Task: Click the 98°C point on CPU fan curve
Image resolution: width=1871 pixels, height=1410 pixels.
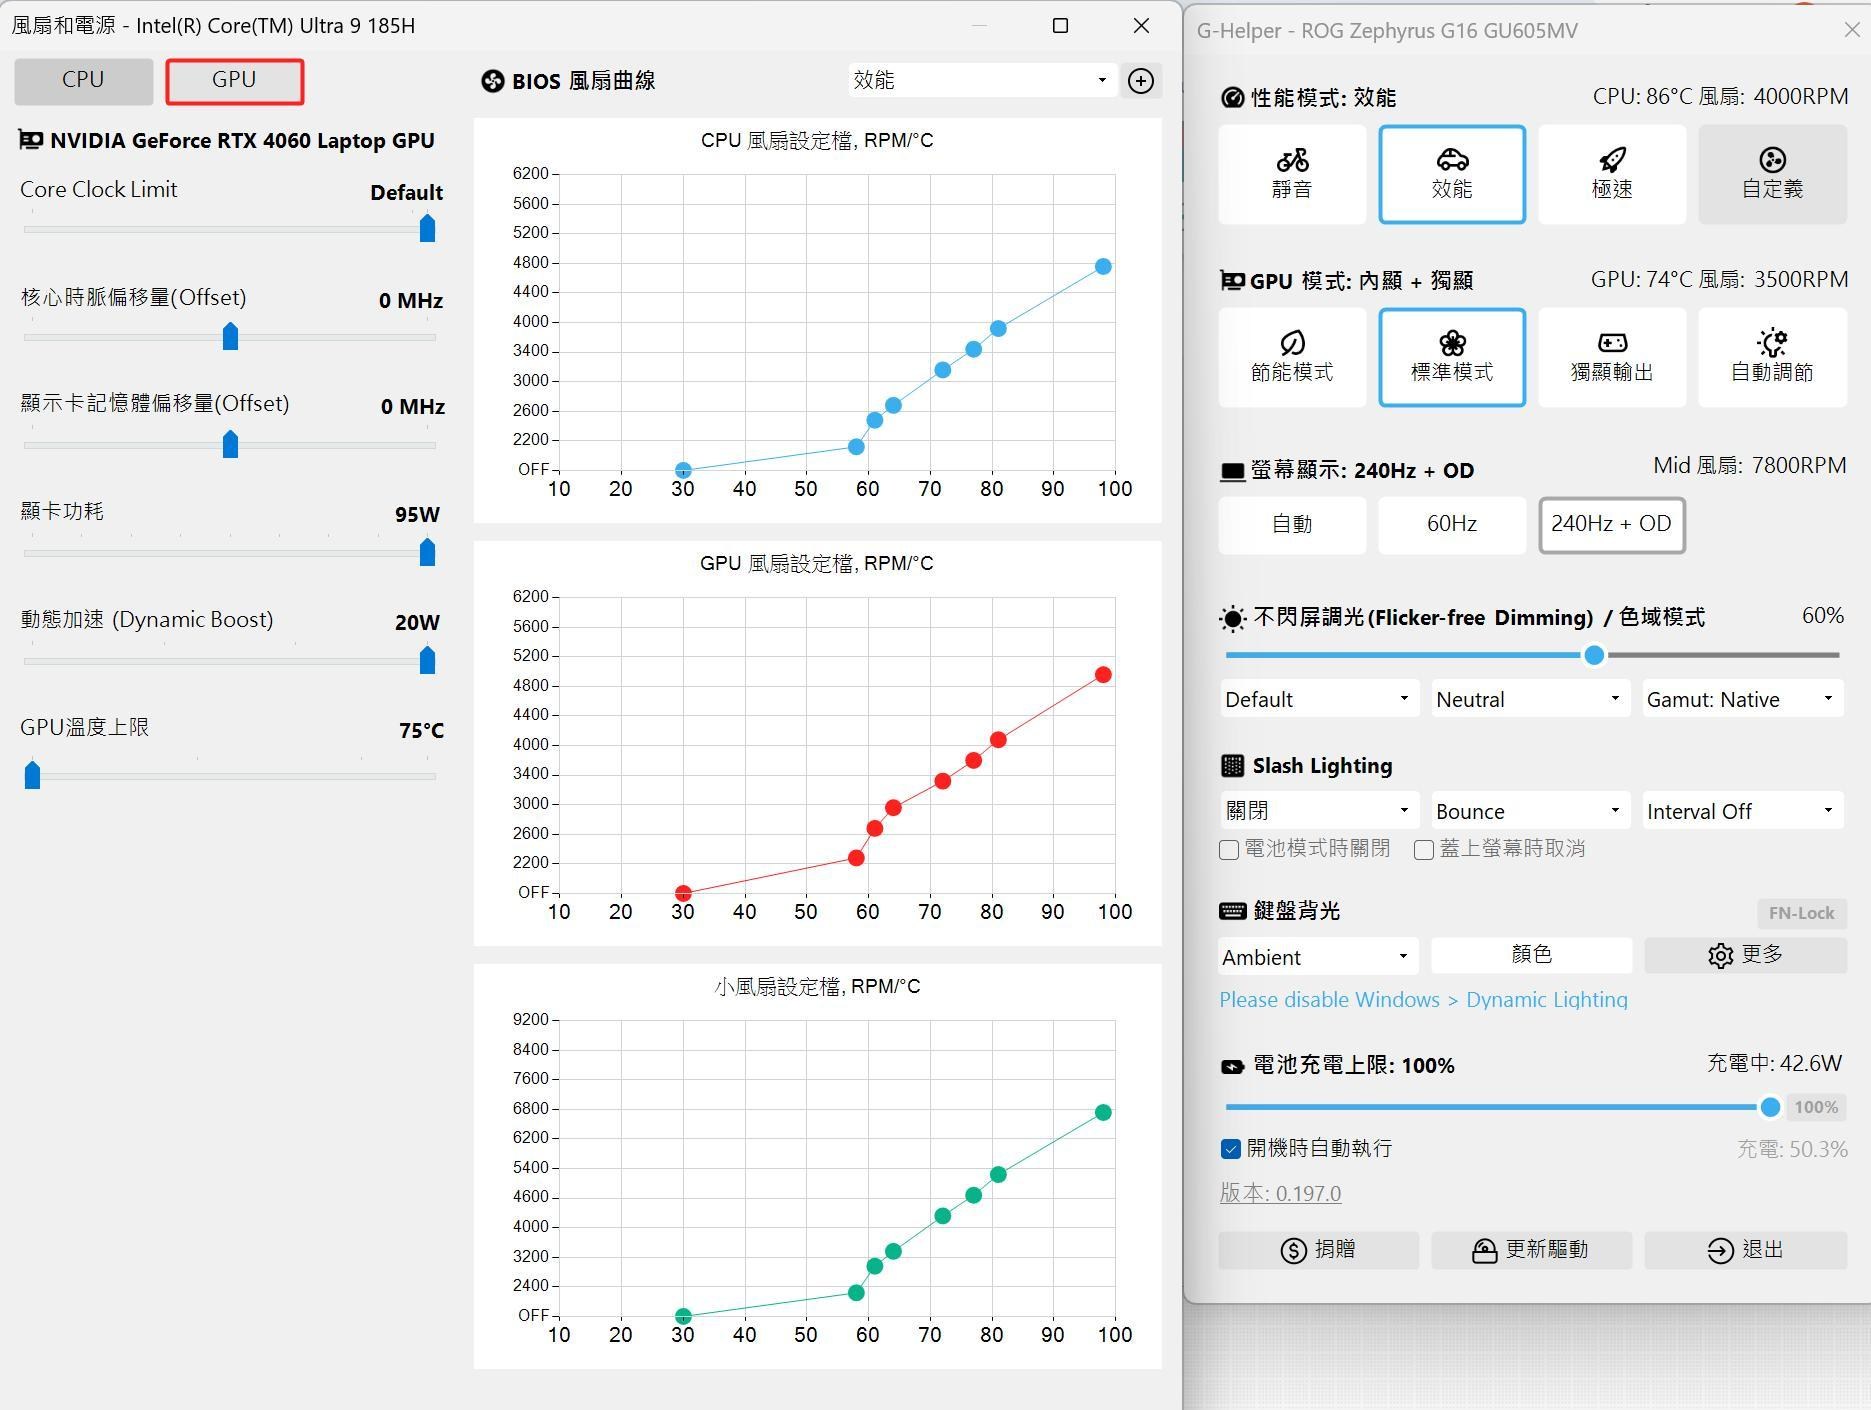Action: coord(1102,267)
